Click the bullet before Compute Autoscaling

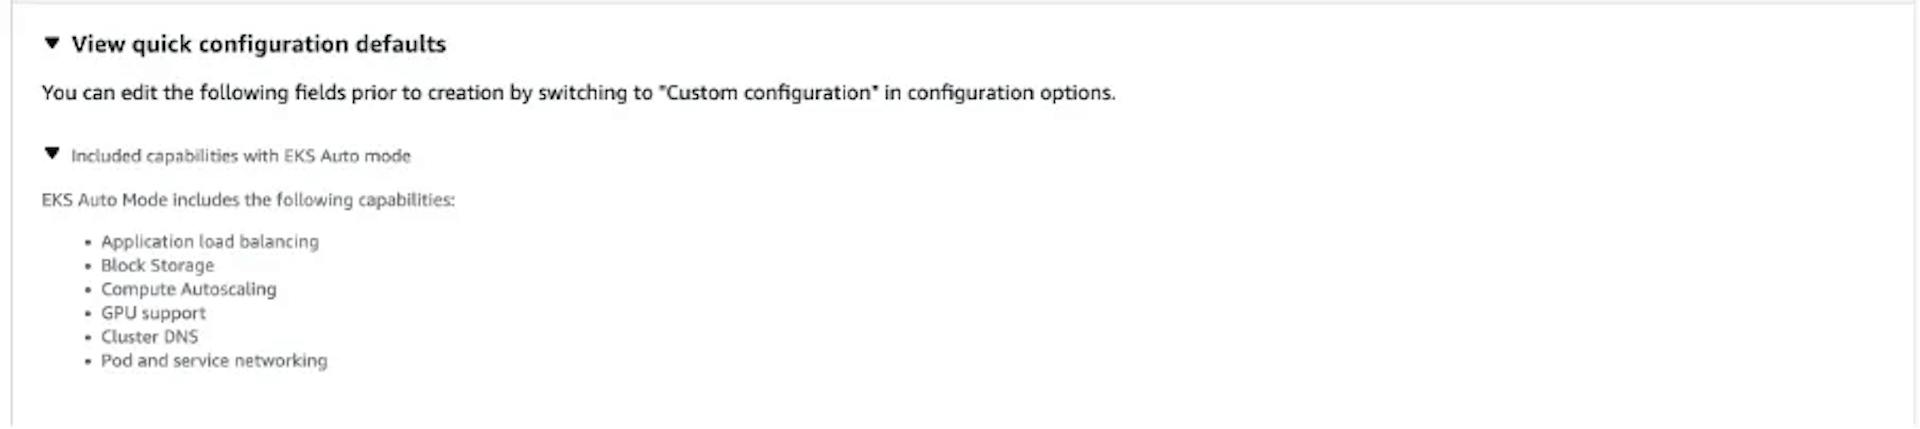coord(89,291)
